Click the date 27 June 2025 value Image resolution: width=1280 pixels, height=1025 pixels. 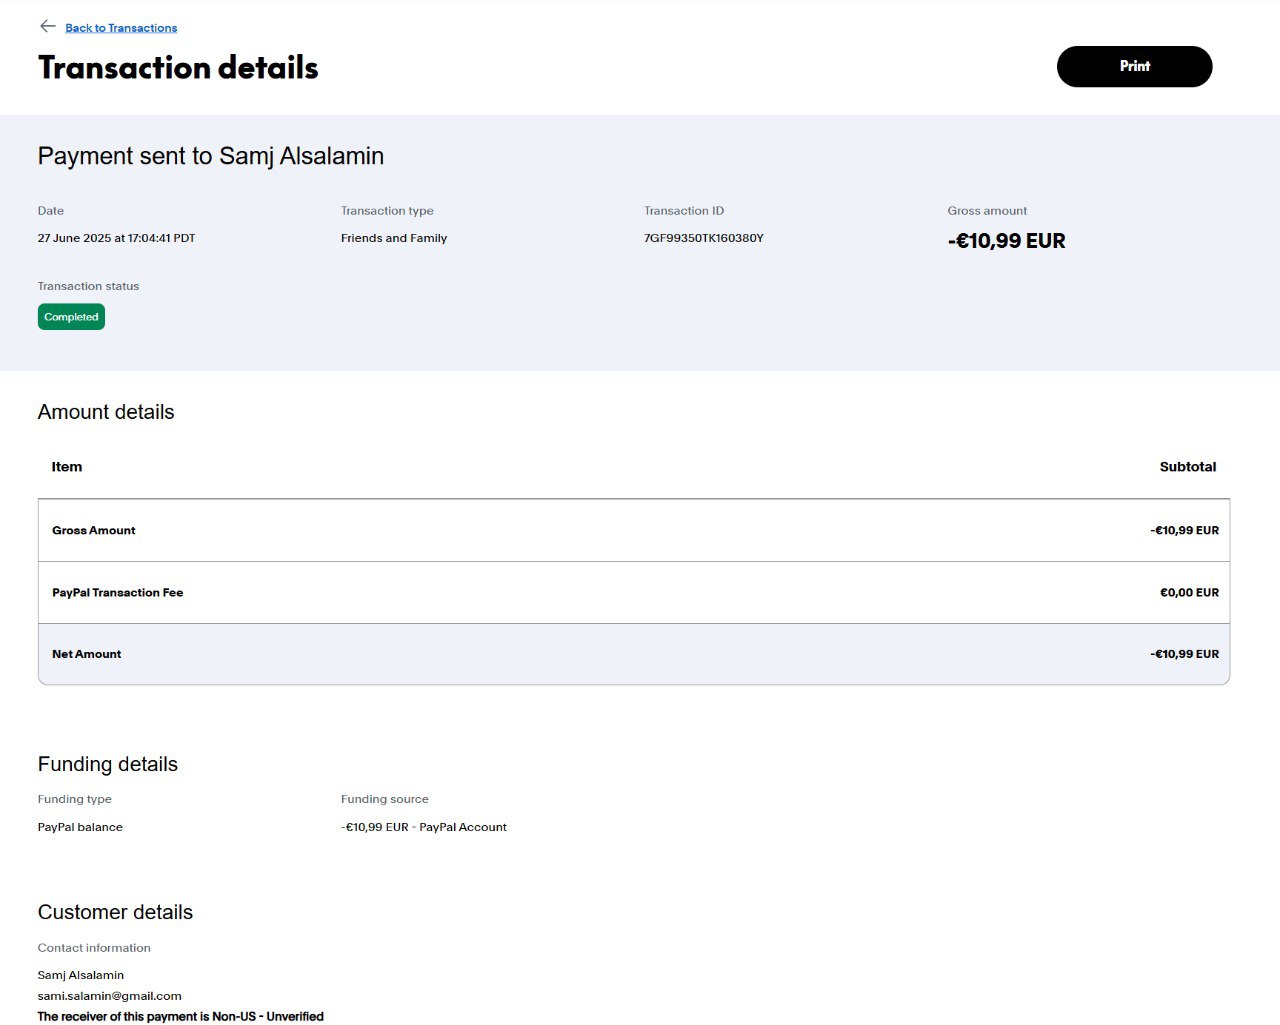(116, 238)
